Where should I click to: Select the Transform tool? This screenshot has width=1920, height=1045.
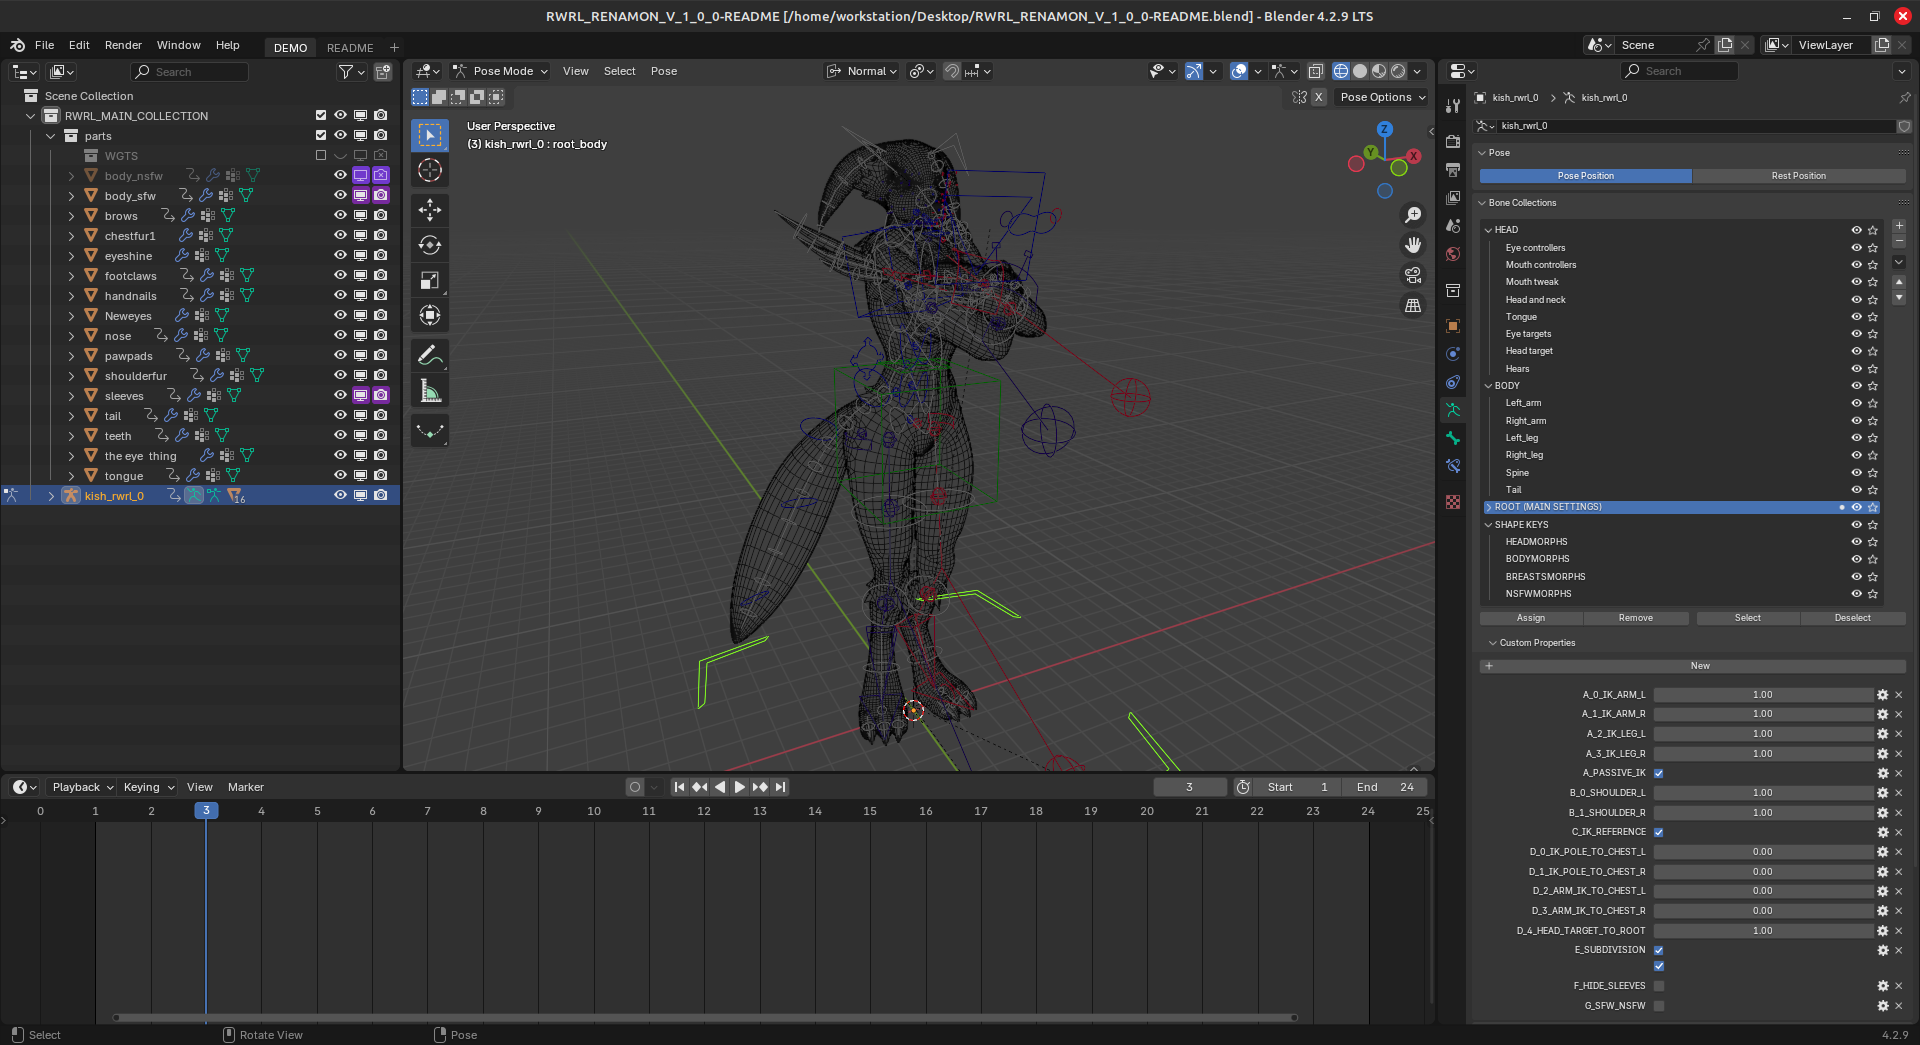[x=430, y=315]
